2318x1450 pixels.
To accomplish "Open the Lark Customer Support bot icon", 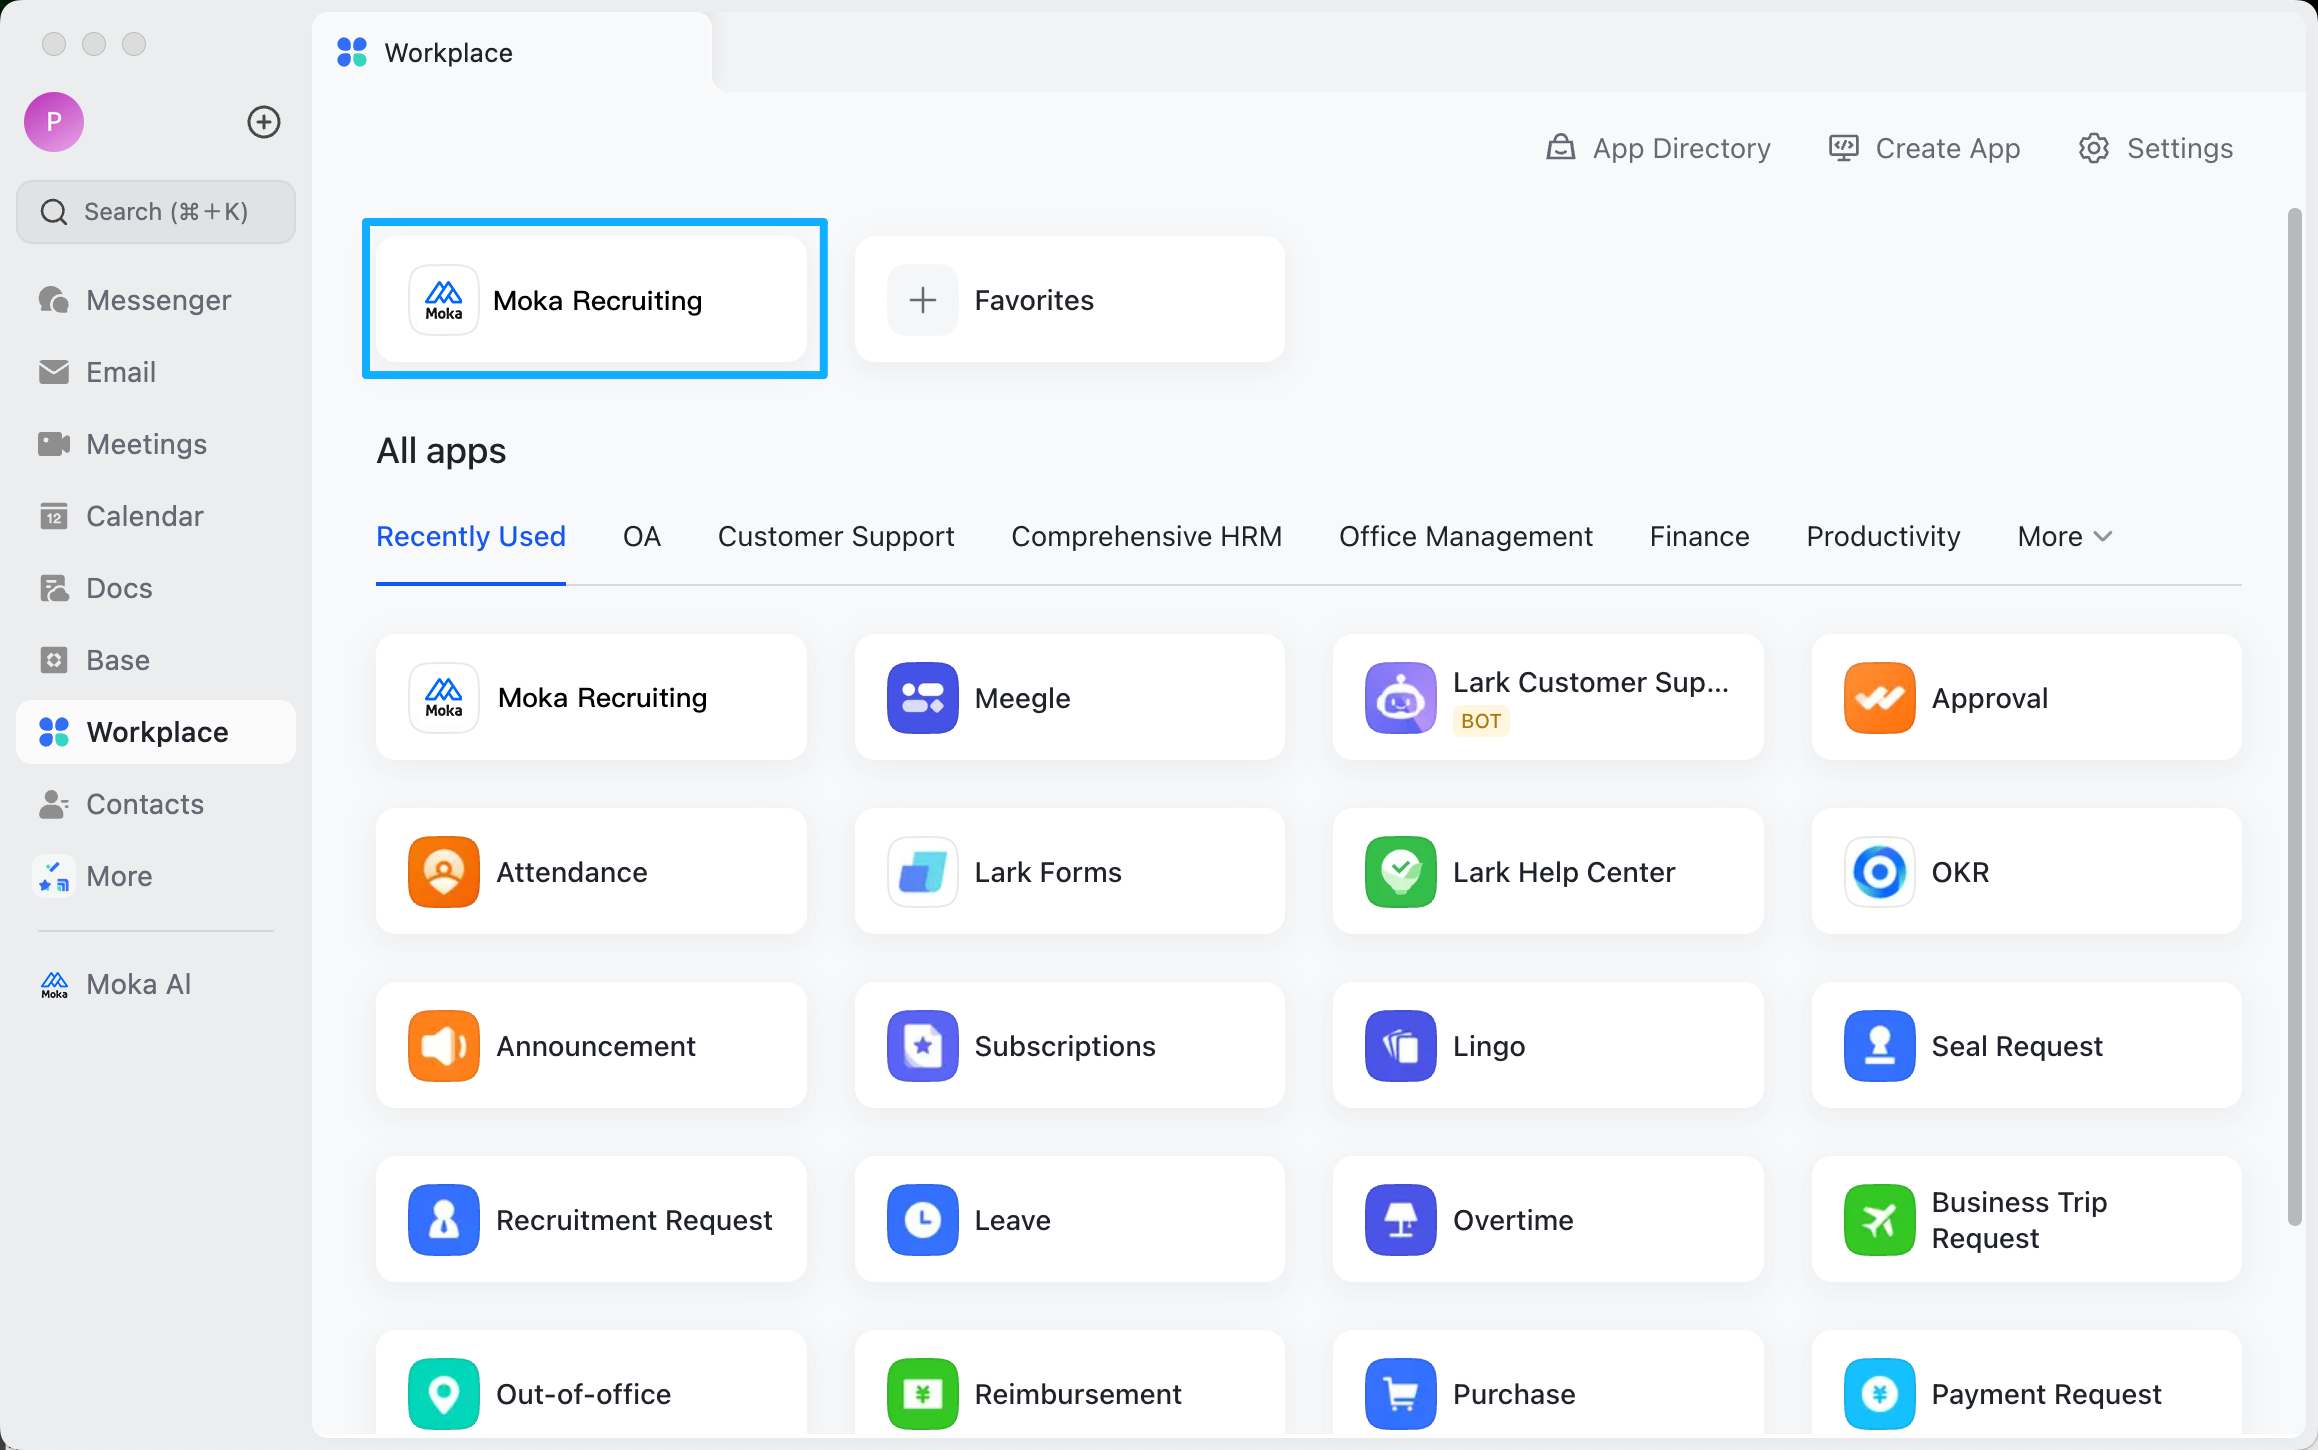I will pyautogui.click(x=1401, y=698).
